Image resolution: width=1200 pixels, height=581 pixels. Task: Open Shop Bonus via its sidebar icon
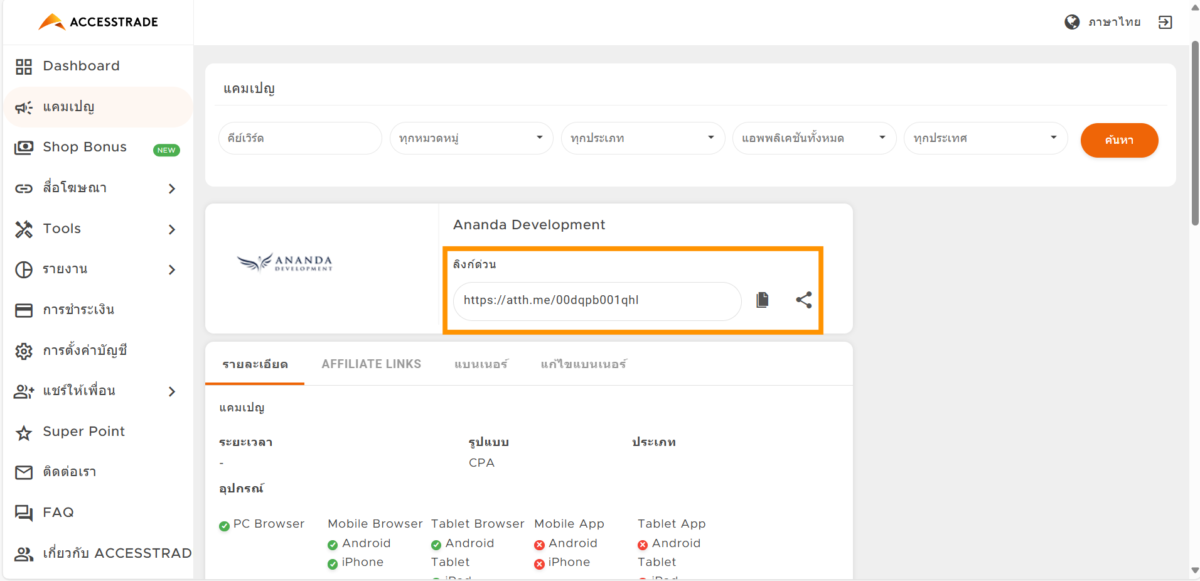(x=24, y=147)
